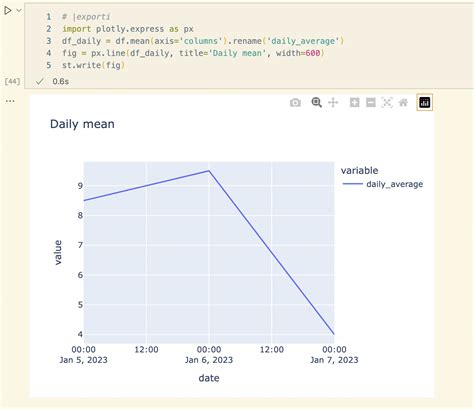Image resolution: width=474 pixels, height=409 pixels.
Task: Click the Zoom in plus button
Action: pos(354,102)
